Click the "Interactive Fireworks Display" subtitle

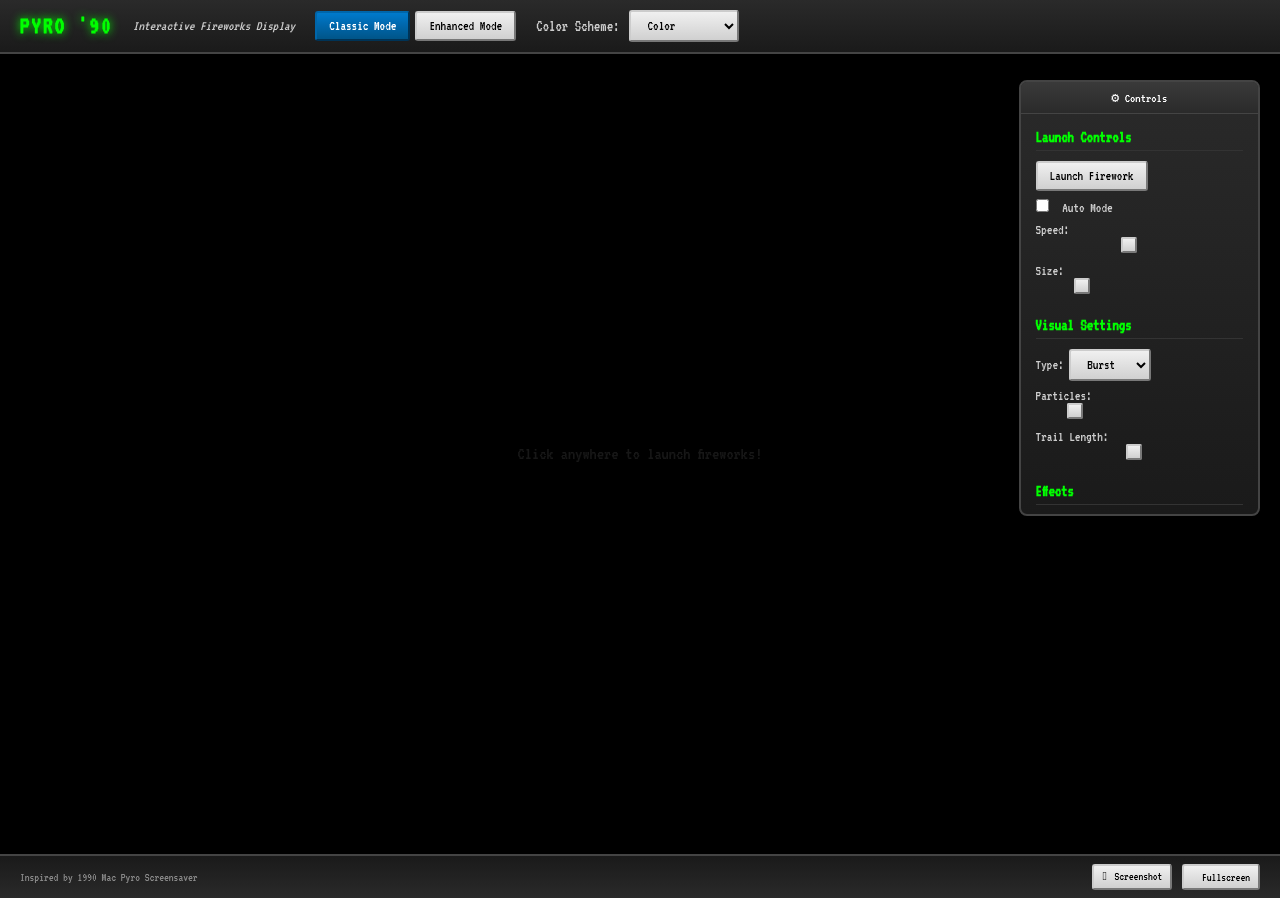tap(214, 26)
